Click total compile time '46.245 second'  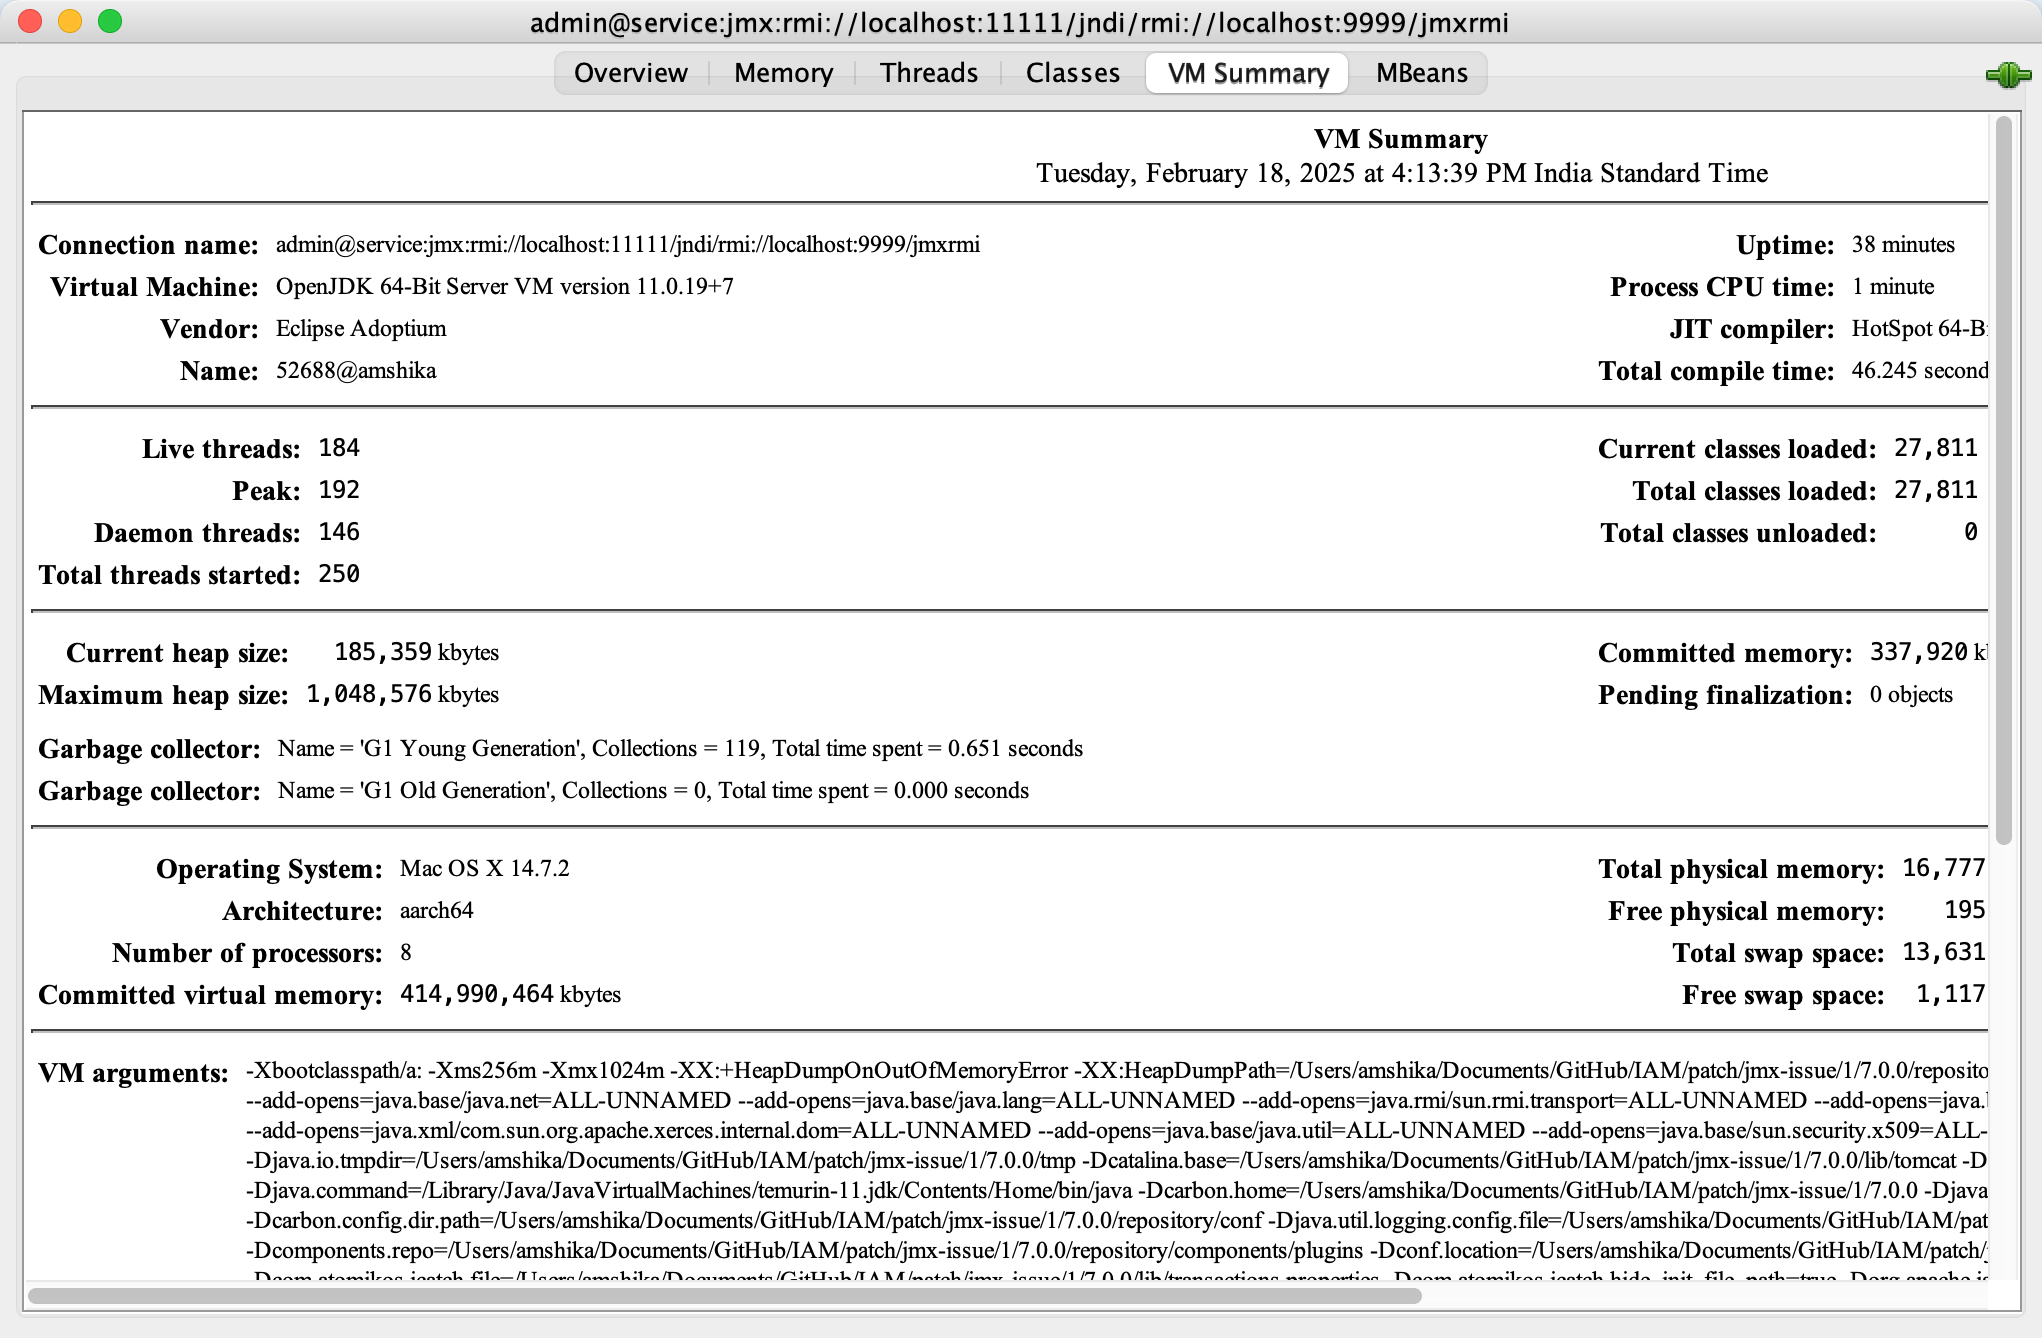click(x=1919, y=371)
